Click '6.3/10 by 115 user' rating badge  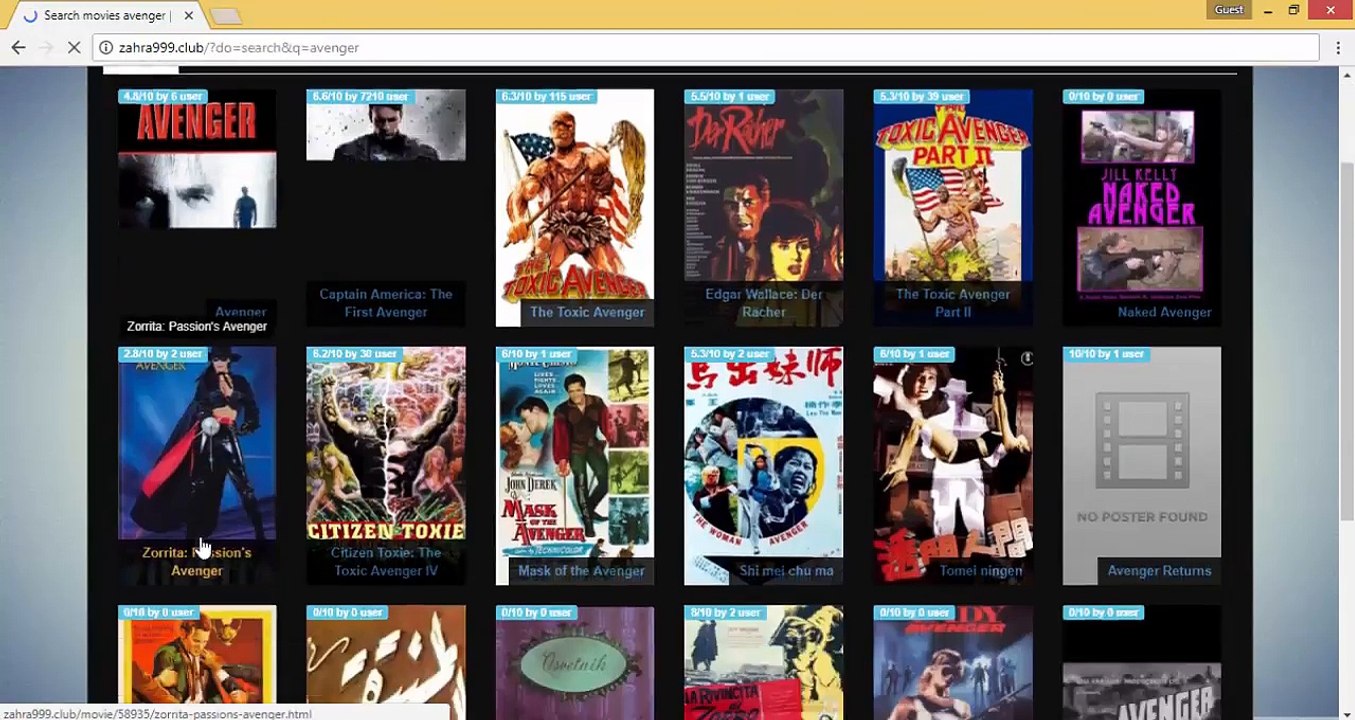tap(546, 96)
